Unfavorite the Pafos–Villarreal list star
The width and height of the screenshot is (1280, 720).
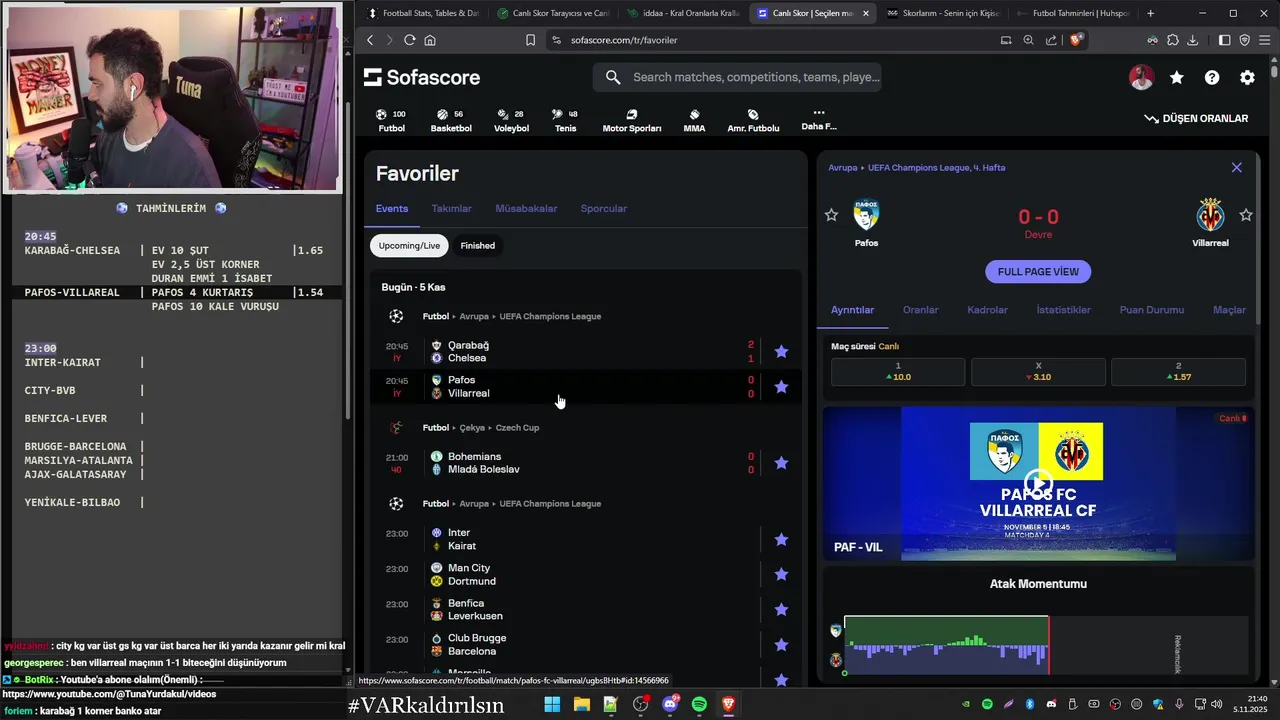pyautogui.click(x=781, y=386)
